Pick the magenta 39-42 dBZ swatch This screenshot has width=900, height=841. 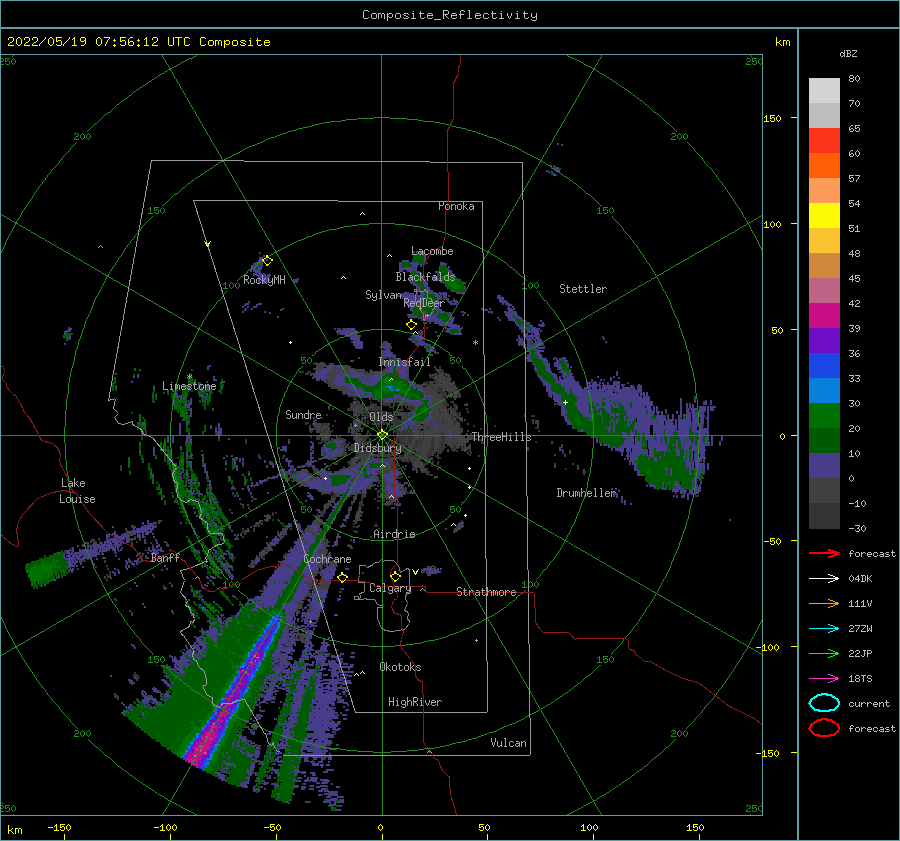(824, 316)
